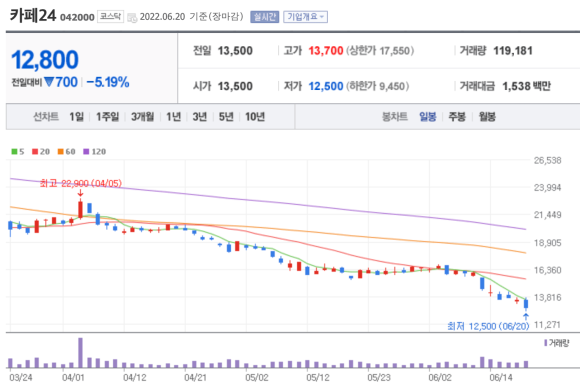Click the 최저 12,500 (06/20) marker label
580x389 pixels.
click(488, 326)
